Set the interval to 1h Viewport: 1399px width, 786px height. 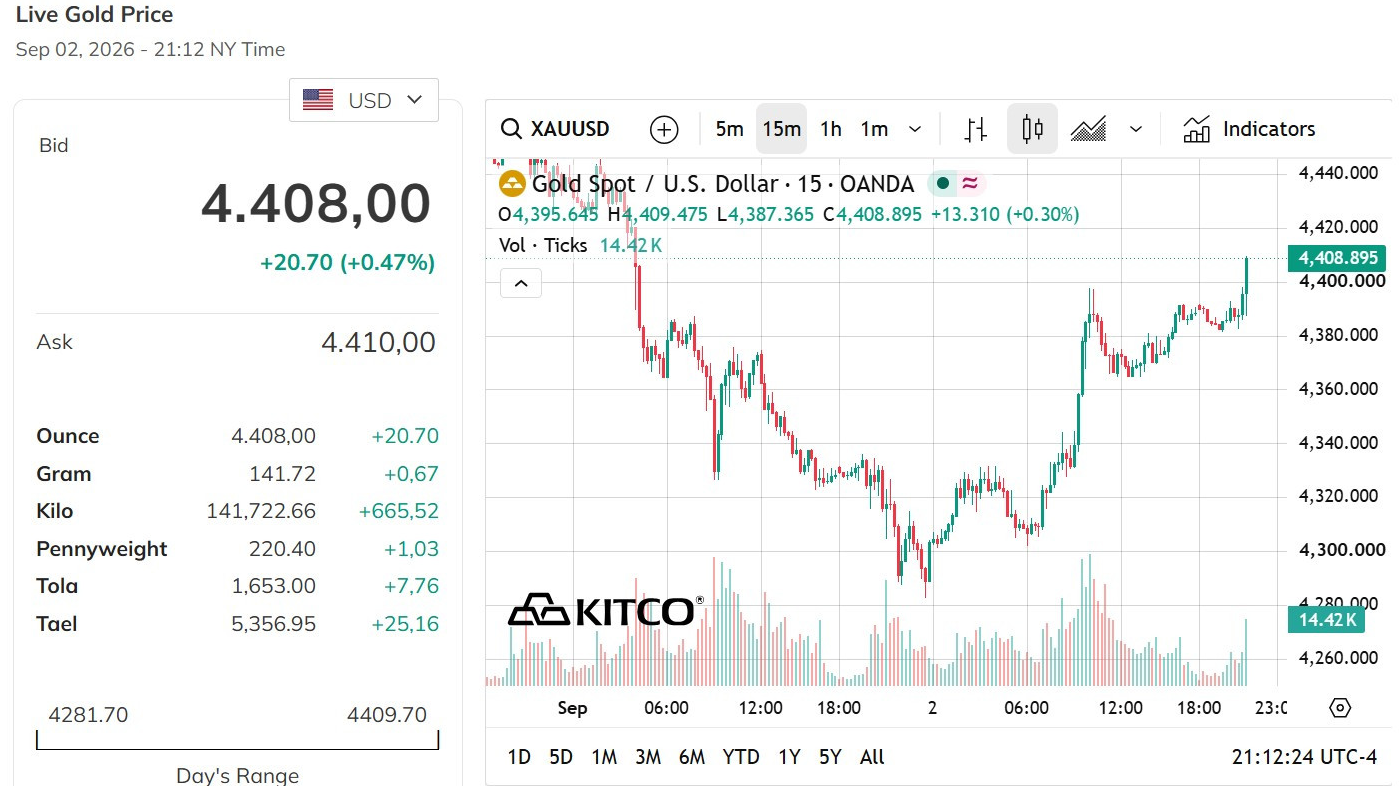[x=830, y=129]
